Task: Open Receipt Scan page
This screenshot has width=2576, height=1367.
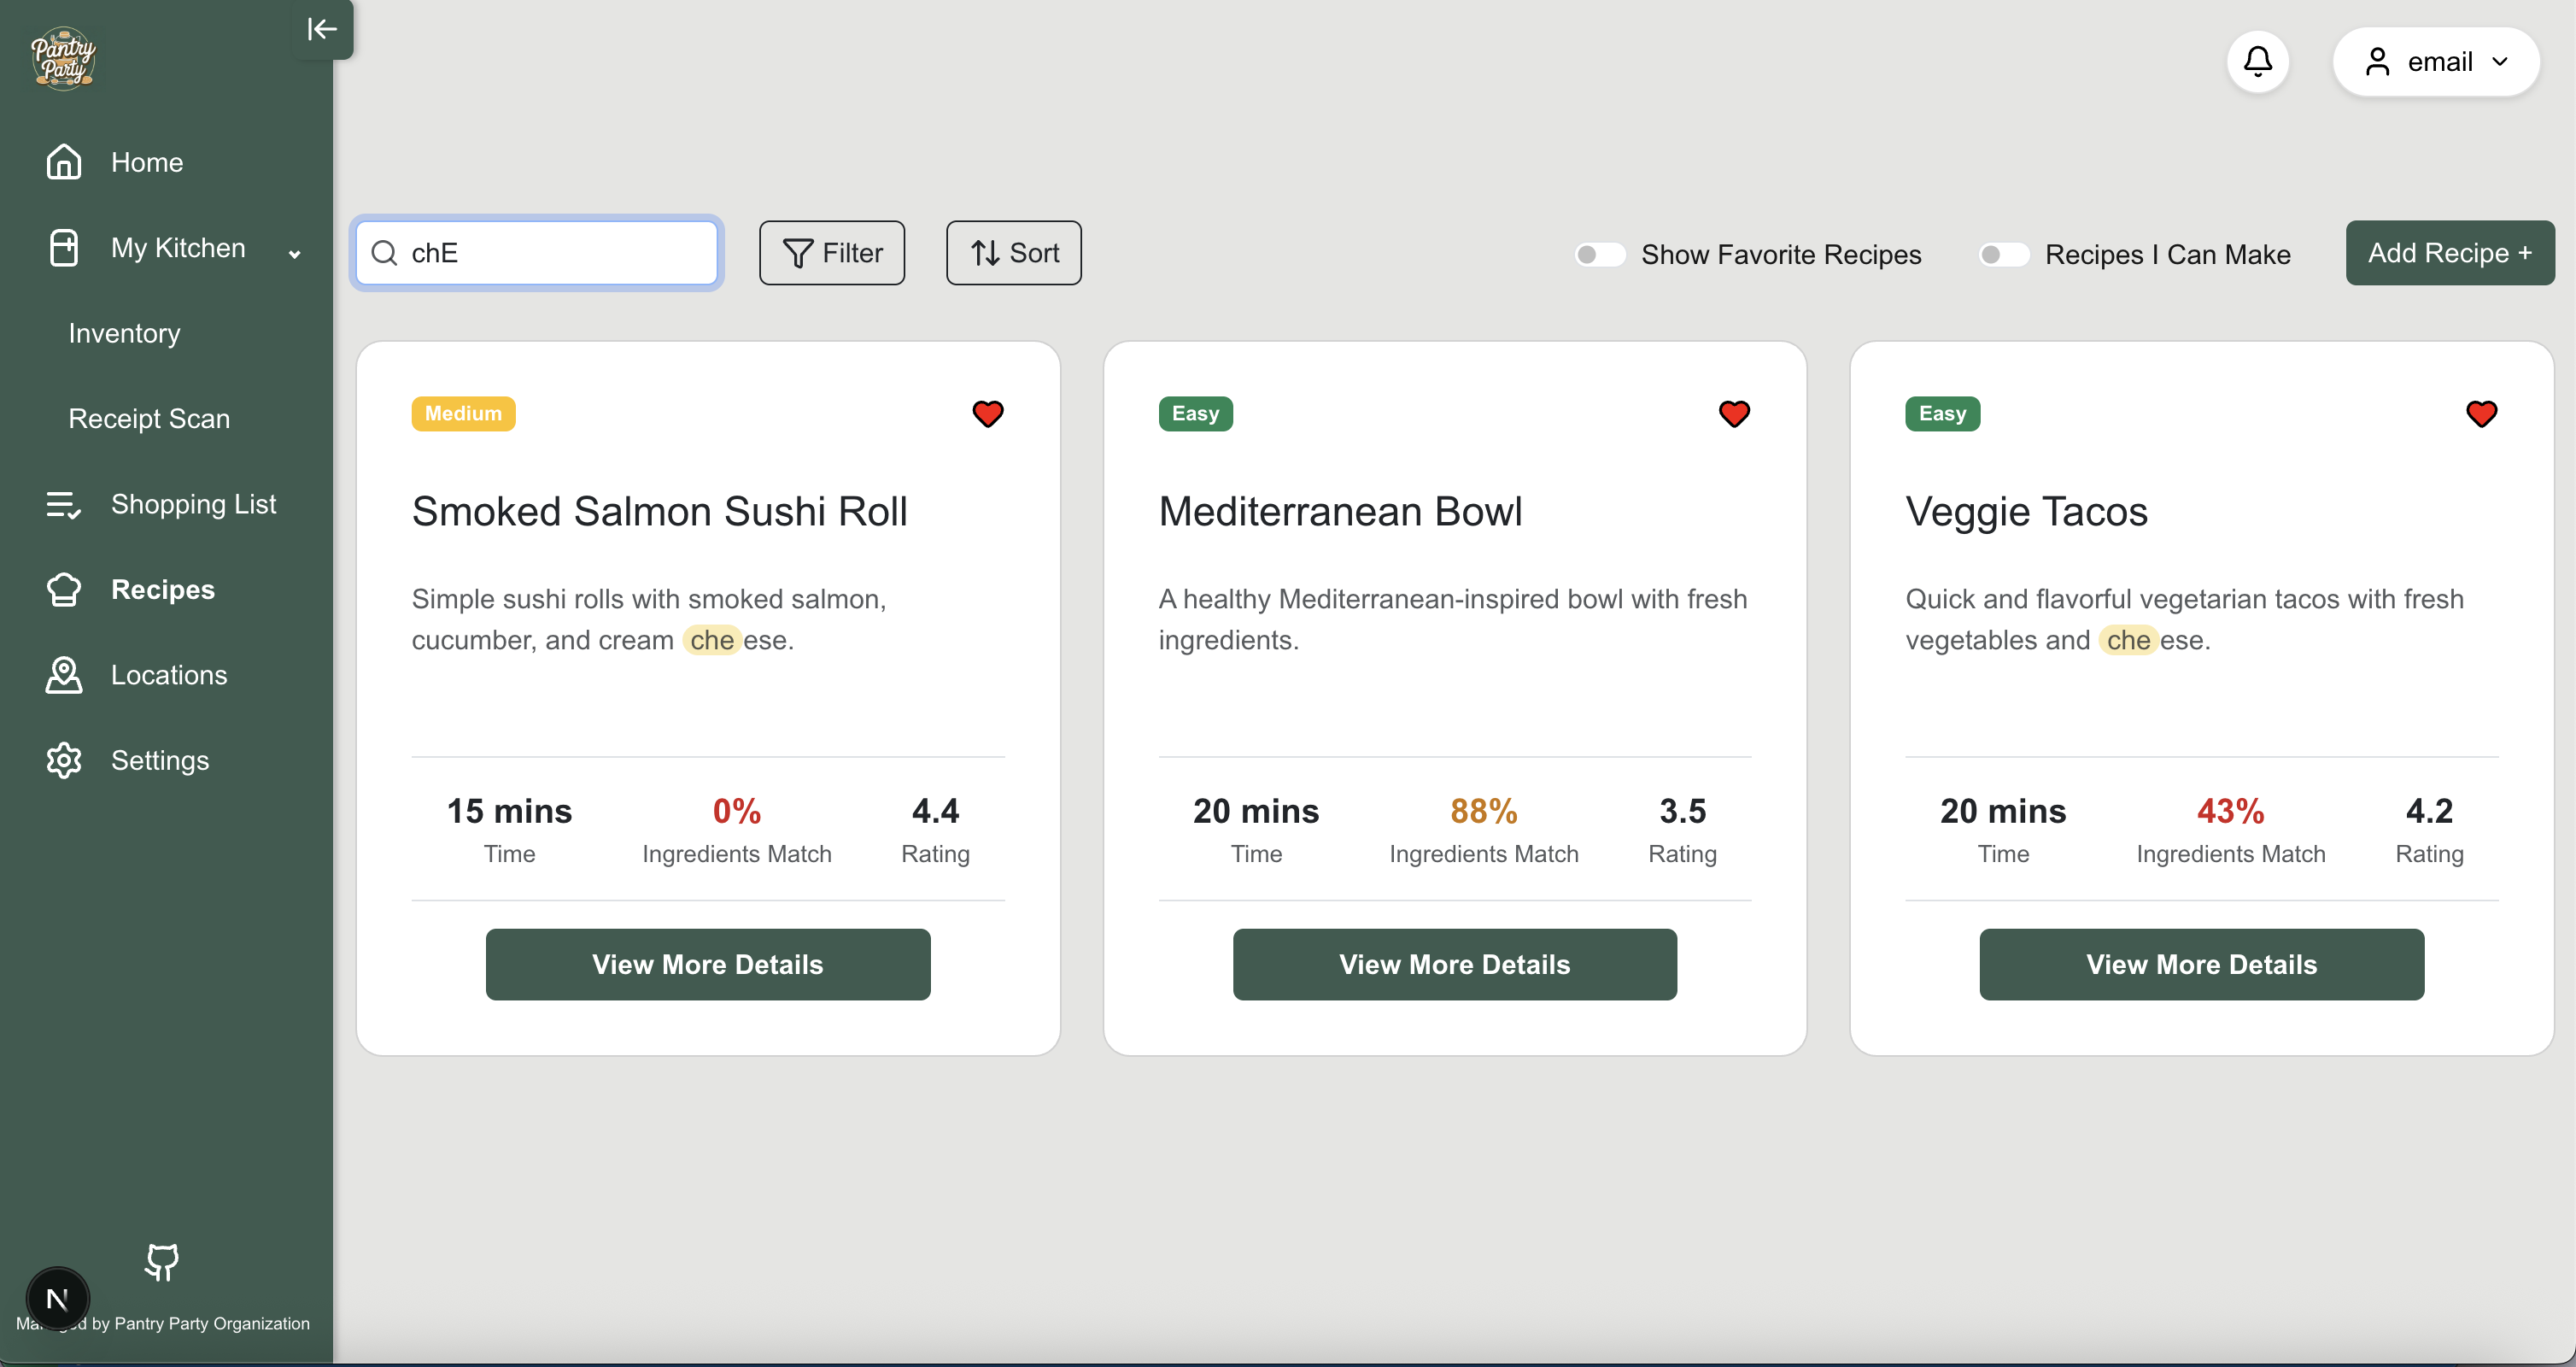Action: coord(149,418)
